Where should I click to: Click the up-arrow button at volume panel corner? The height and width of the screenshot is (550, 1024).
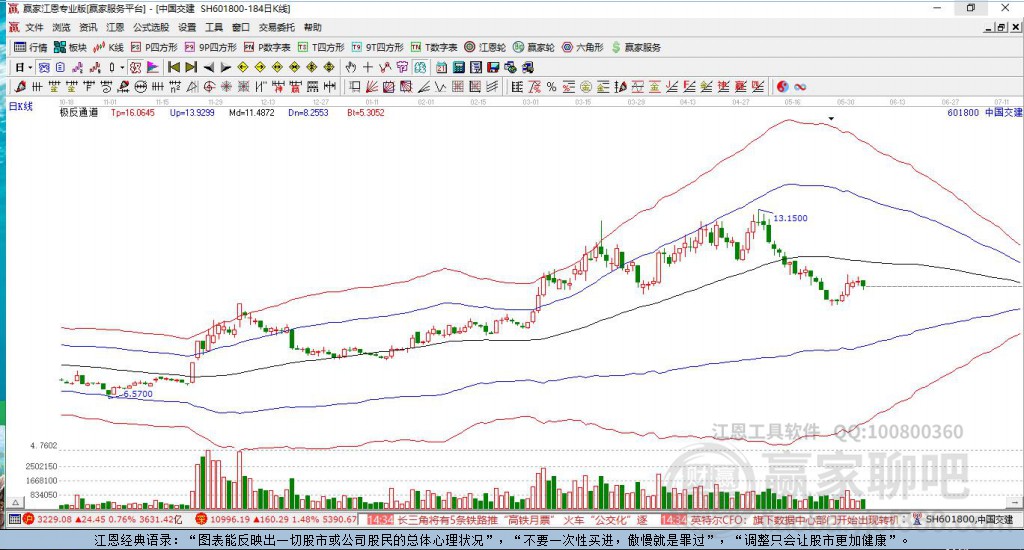[x=16, y=502]
